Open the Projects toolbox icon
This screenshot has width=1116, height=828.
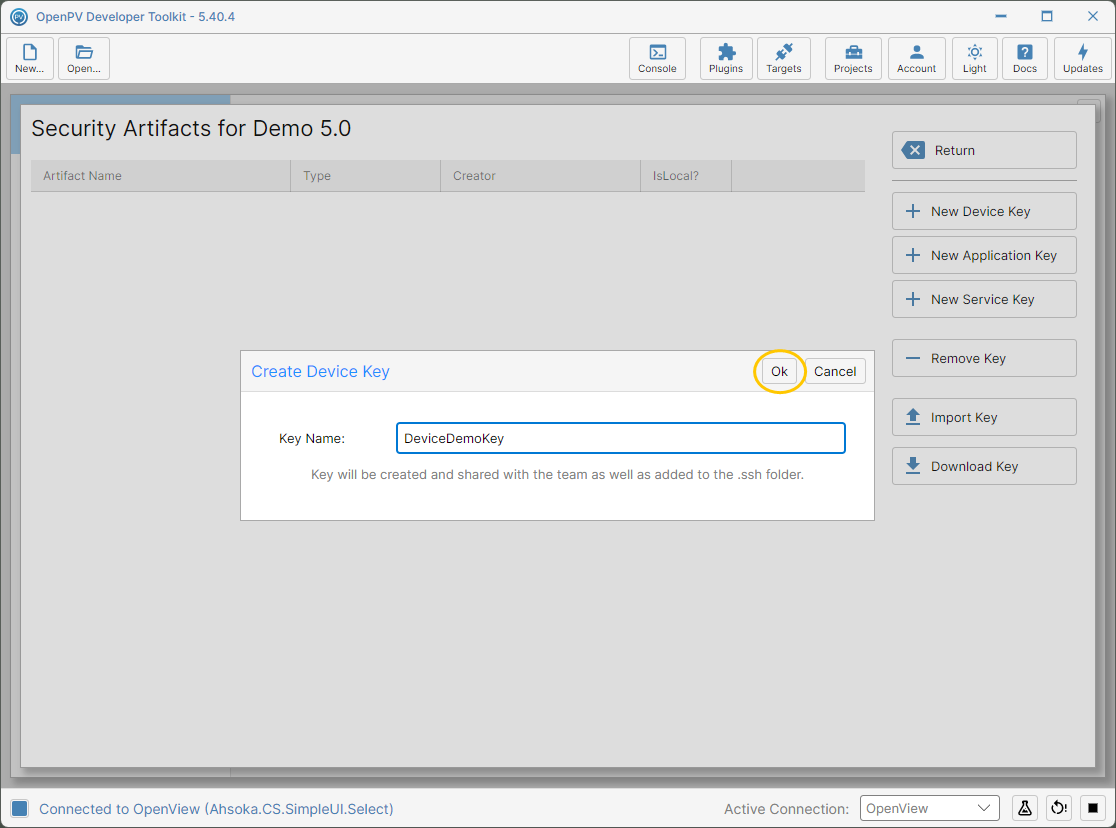853,58
